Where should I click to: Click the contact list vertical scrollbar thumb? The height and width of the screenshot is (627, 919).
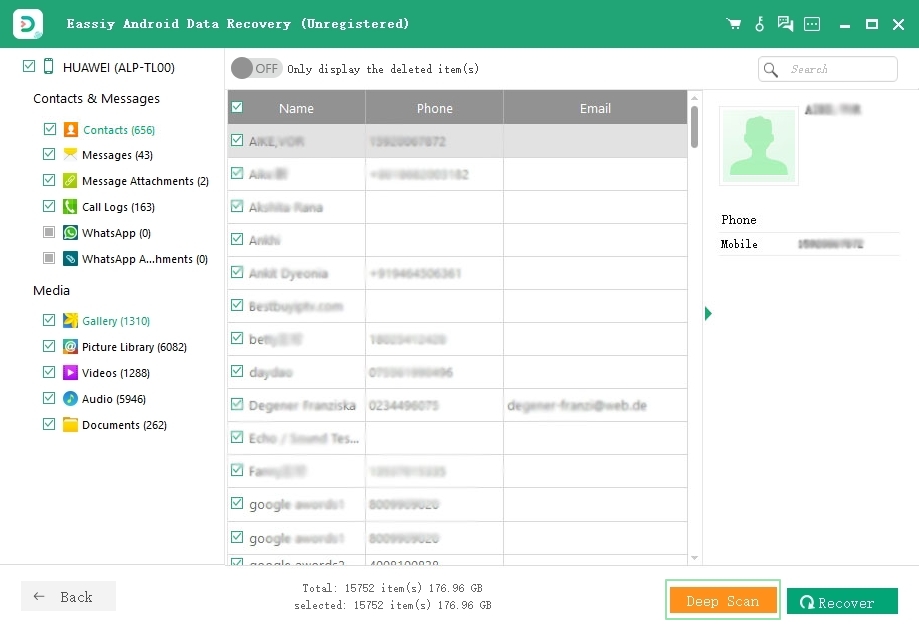pos(695,127)
